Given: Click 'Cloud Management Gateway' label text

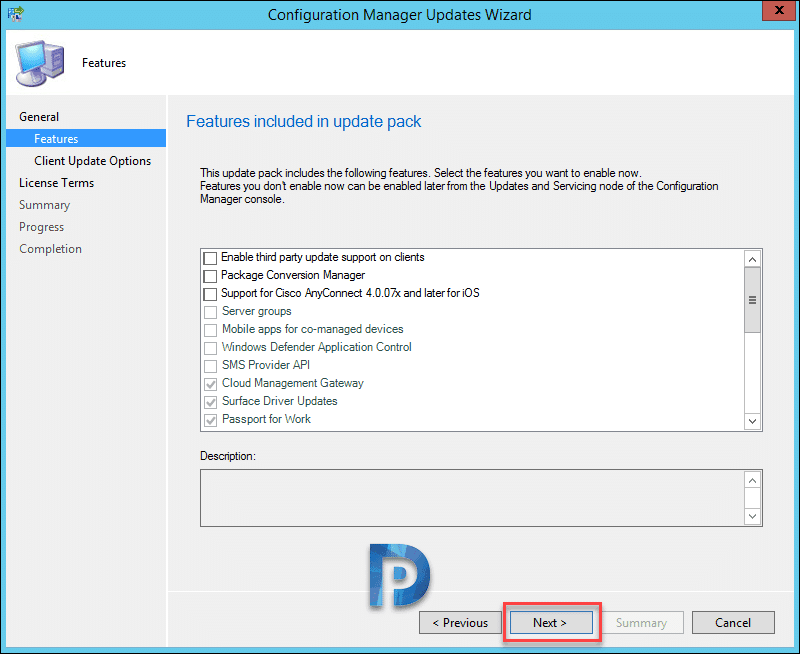Looking at the screenshot, I should pos(293,383).
